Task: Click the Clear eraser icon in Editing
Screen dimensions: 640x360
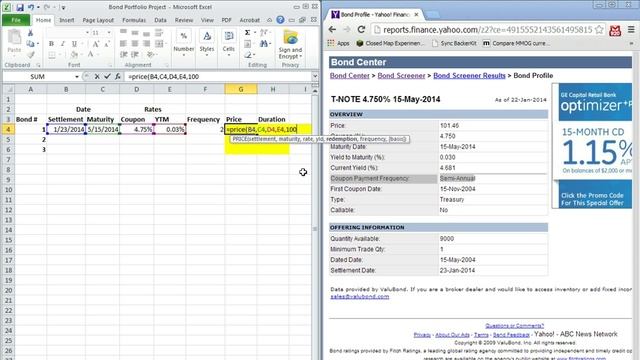Action: click(248, 54)
